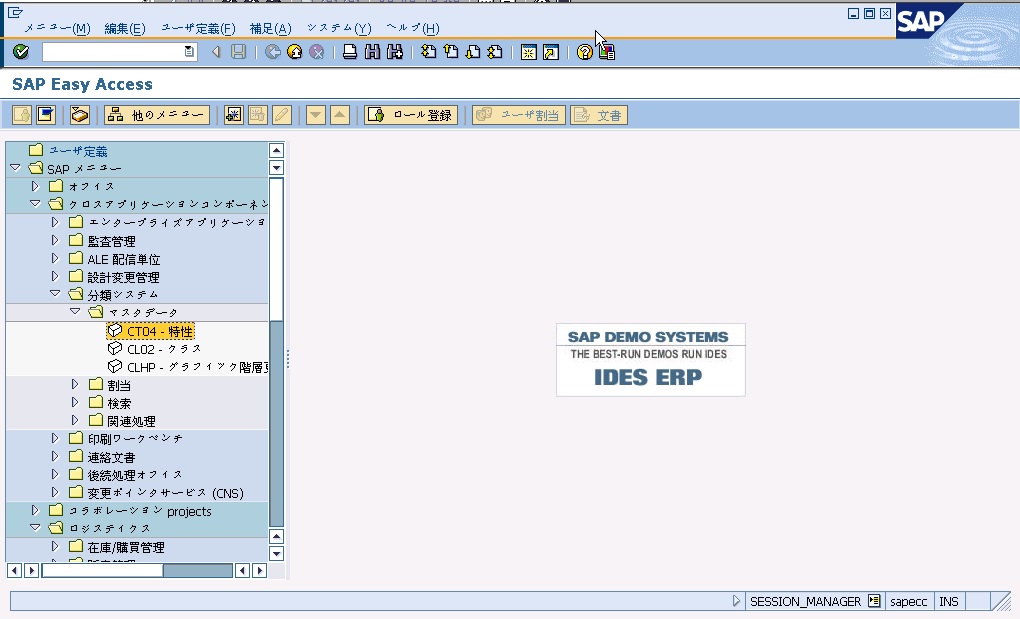Screen dimensions: 1020x619
Task: Select the CT04 - 特性 transaction
Action: [x=159, y=332]
